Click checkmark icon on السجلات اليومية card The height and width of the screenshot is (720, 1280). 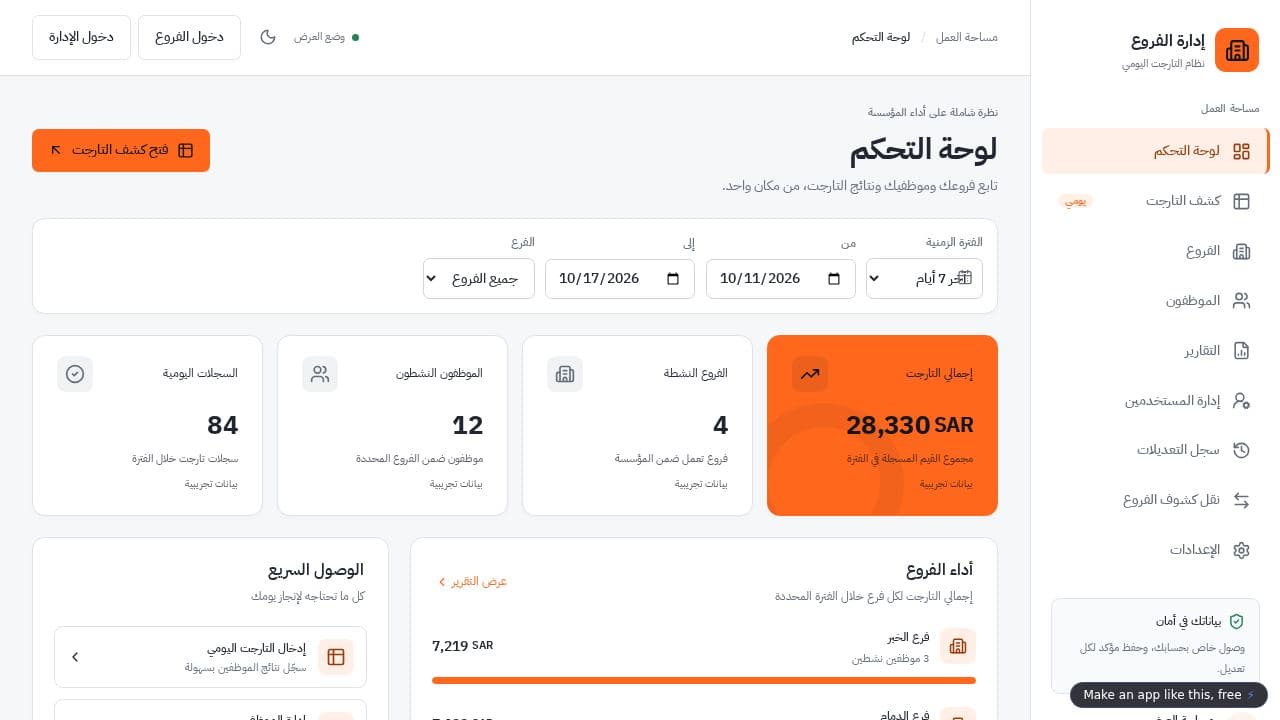pos(75,374)
